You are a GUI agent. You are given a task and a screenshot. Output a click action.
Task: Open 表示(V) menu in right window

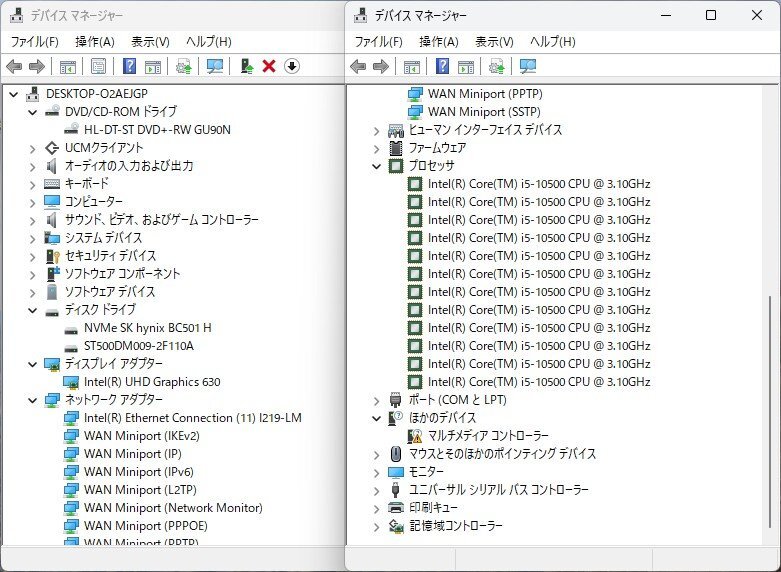click(x=494, y=41)
